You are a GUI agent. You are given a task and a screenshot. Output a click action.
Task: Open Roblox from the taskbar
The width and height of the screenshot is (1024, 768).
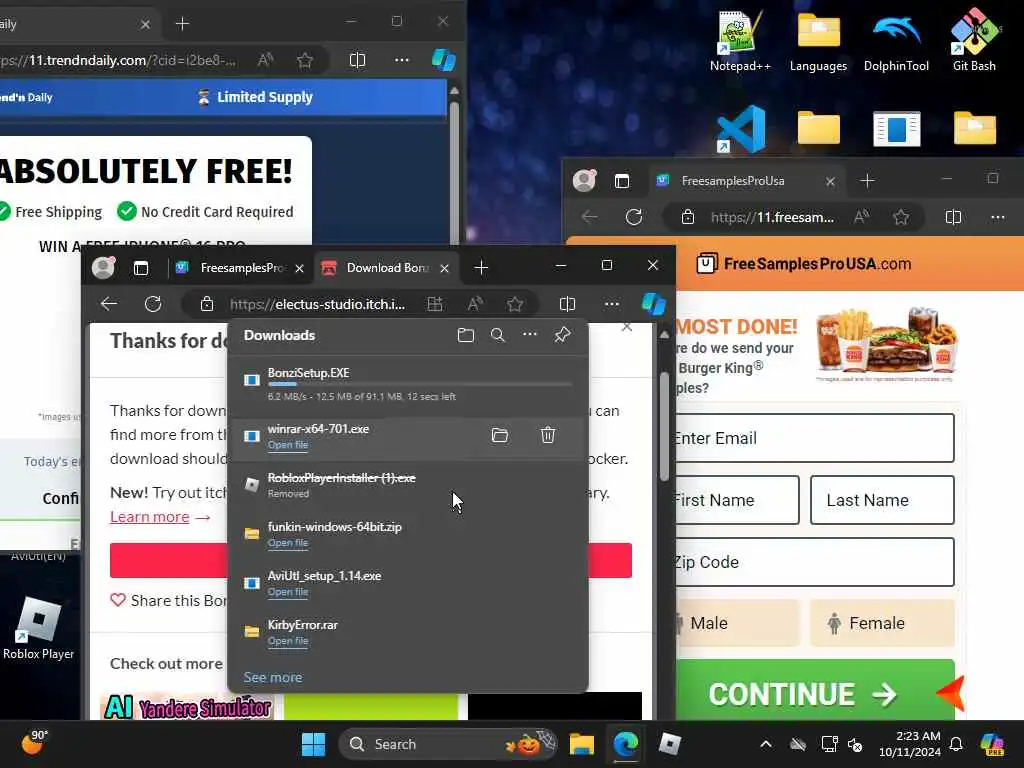pos(669,744)
